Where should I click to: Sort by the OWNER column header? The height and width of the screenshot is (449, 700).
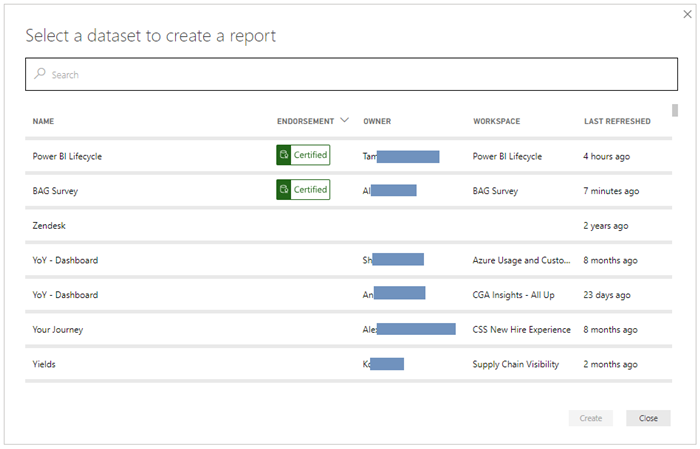pos(377,122)
